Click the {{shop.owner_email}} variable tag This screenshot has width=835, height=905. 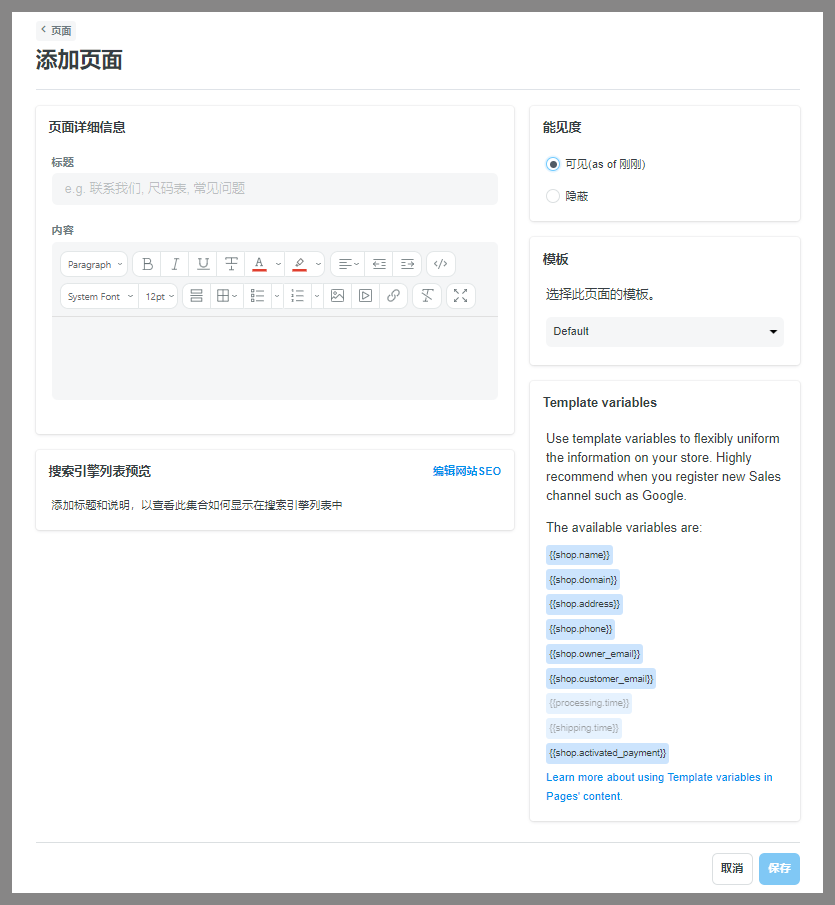[594, 654]
